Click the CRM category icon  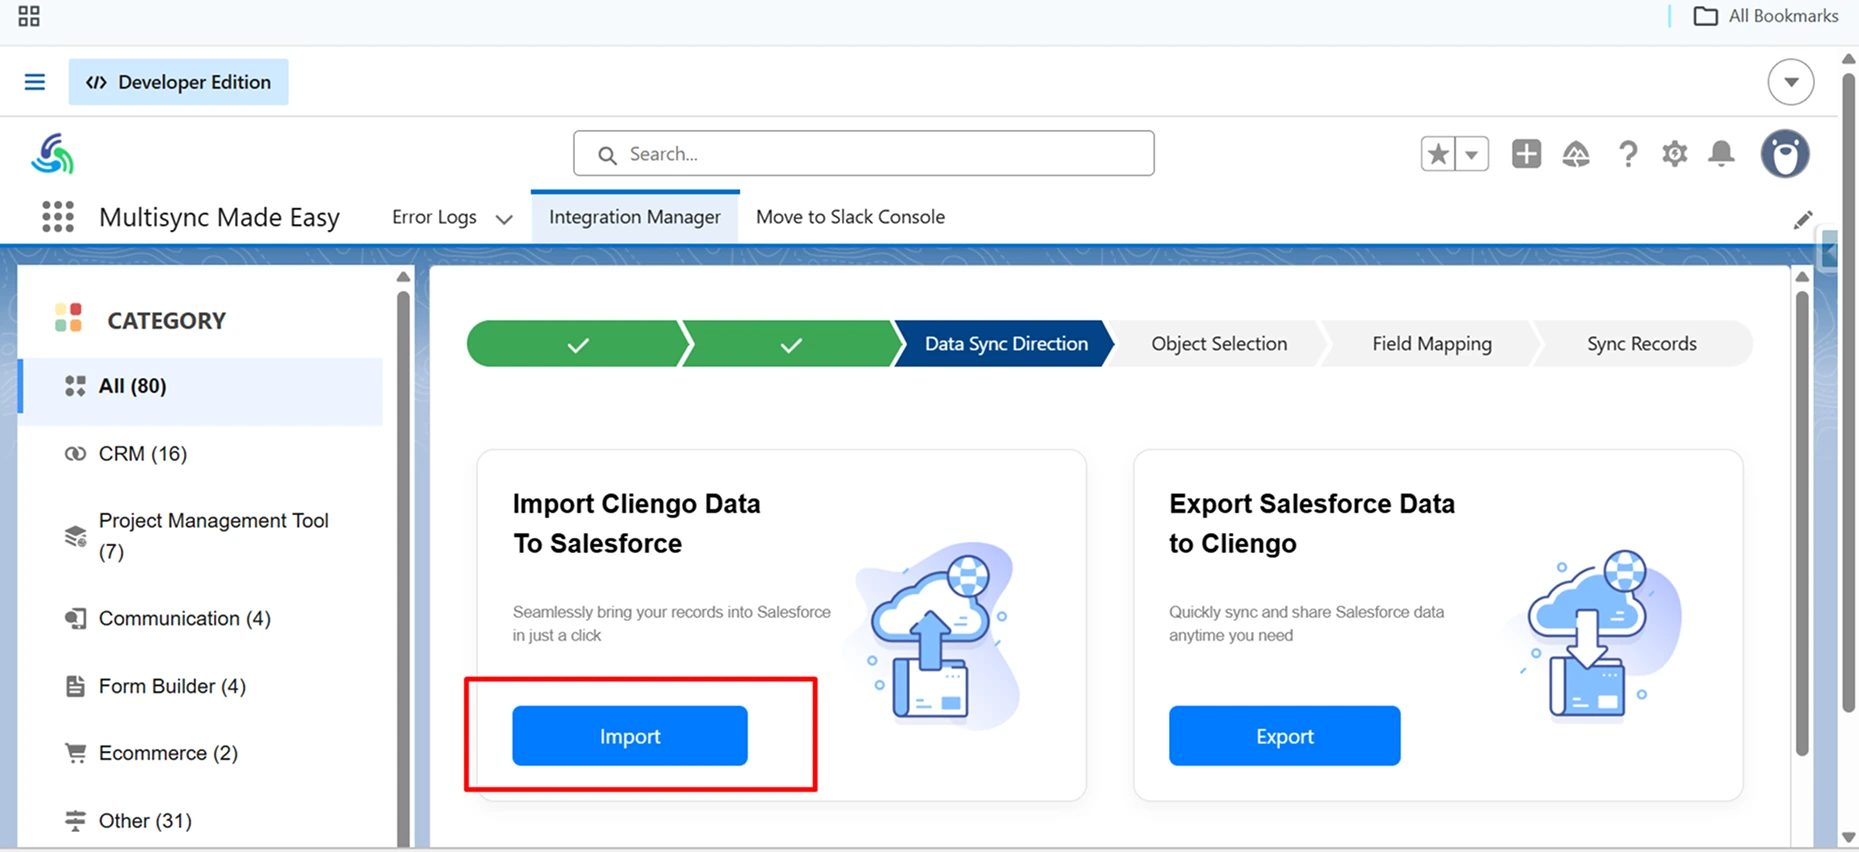tap(75, 454)
